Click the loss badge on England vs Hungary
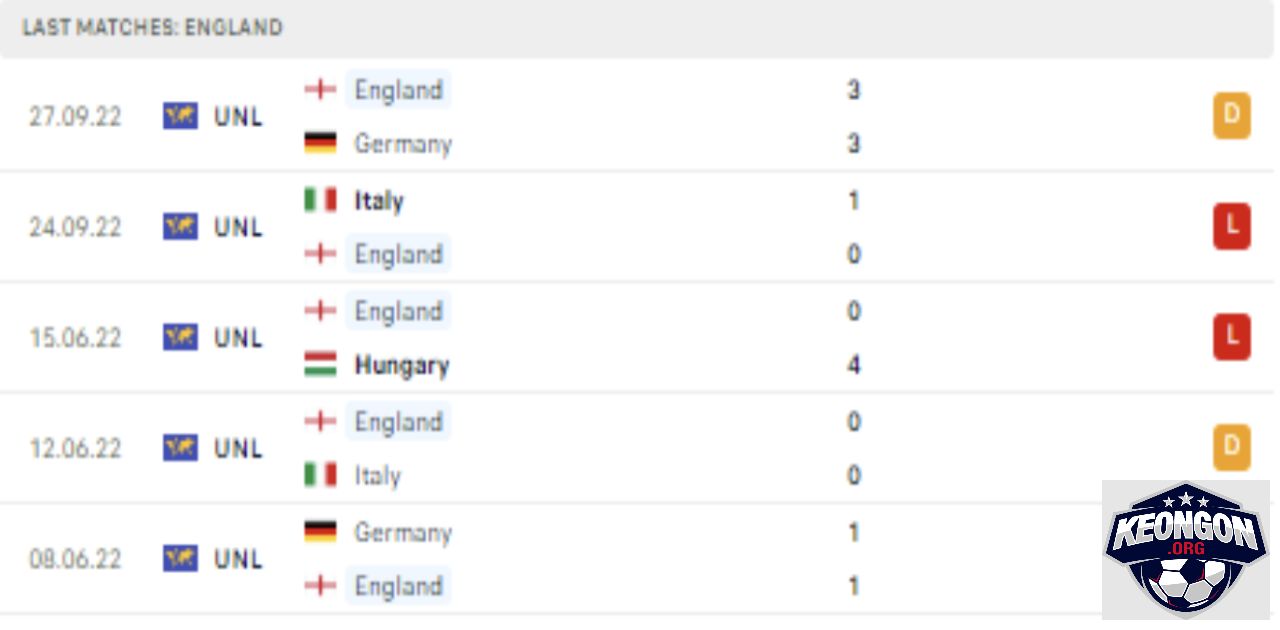 pyautogui.click(x=1232, y=338)
